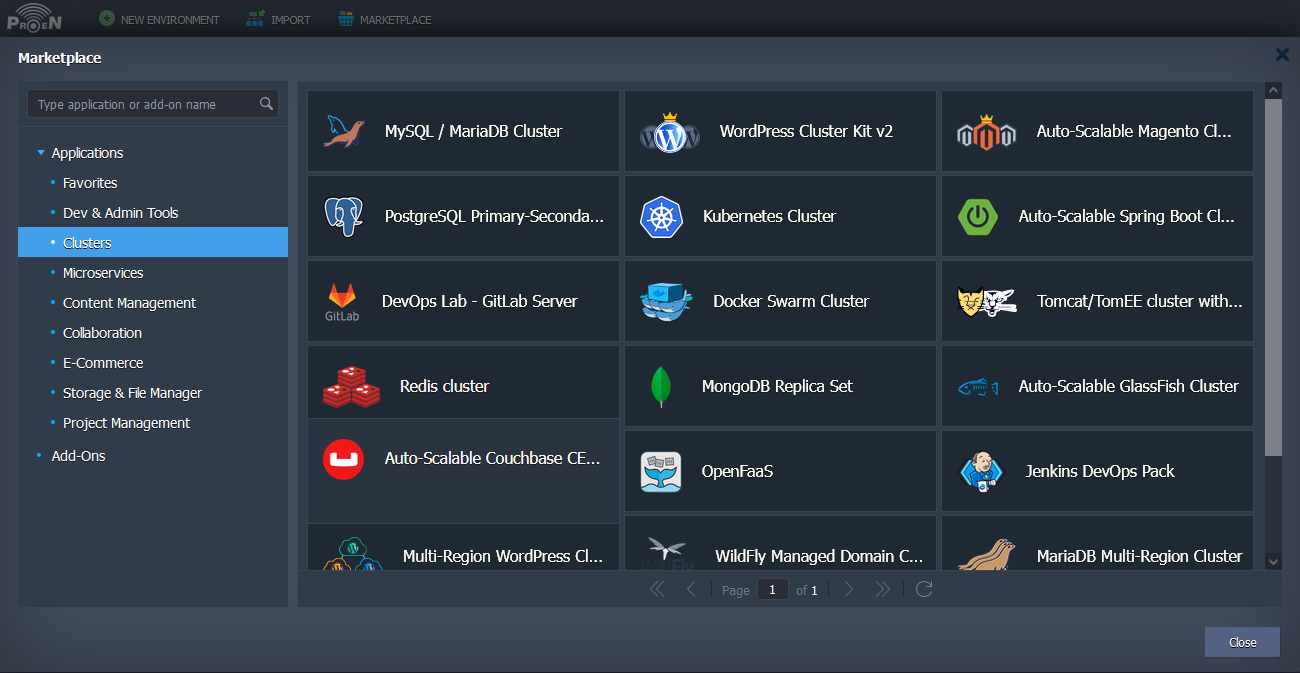
Task: Click the GitLab fox logo
Action: [x=341, y=297]
